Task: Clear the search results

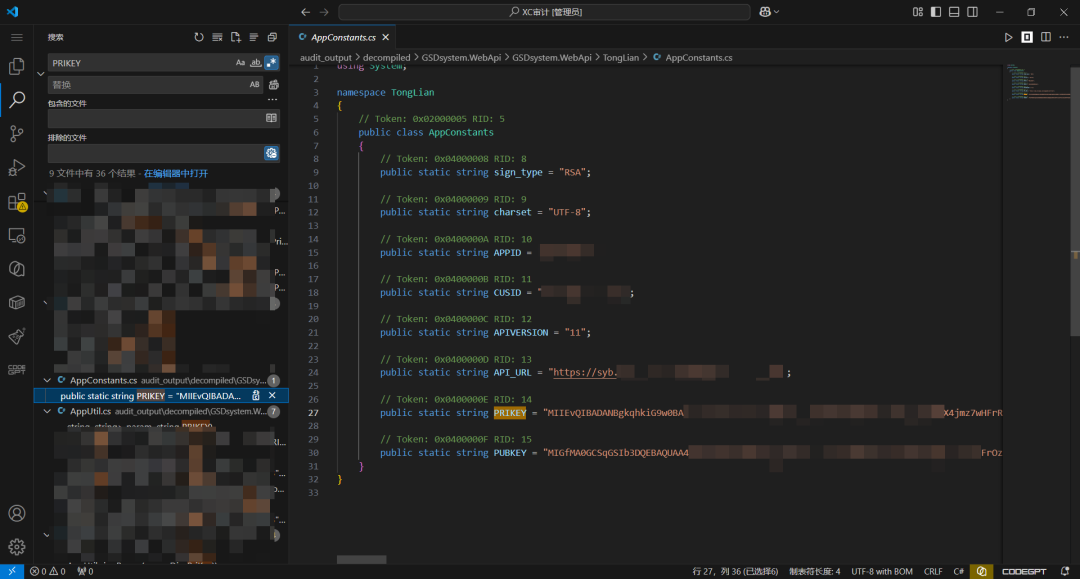Action: coord(218,37)
